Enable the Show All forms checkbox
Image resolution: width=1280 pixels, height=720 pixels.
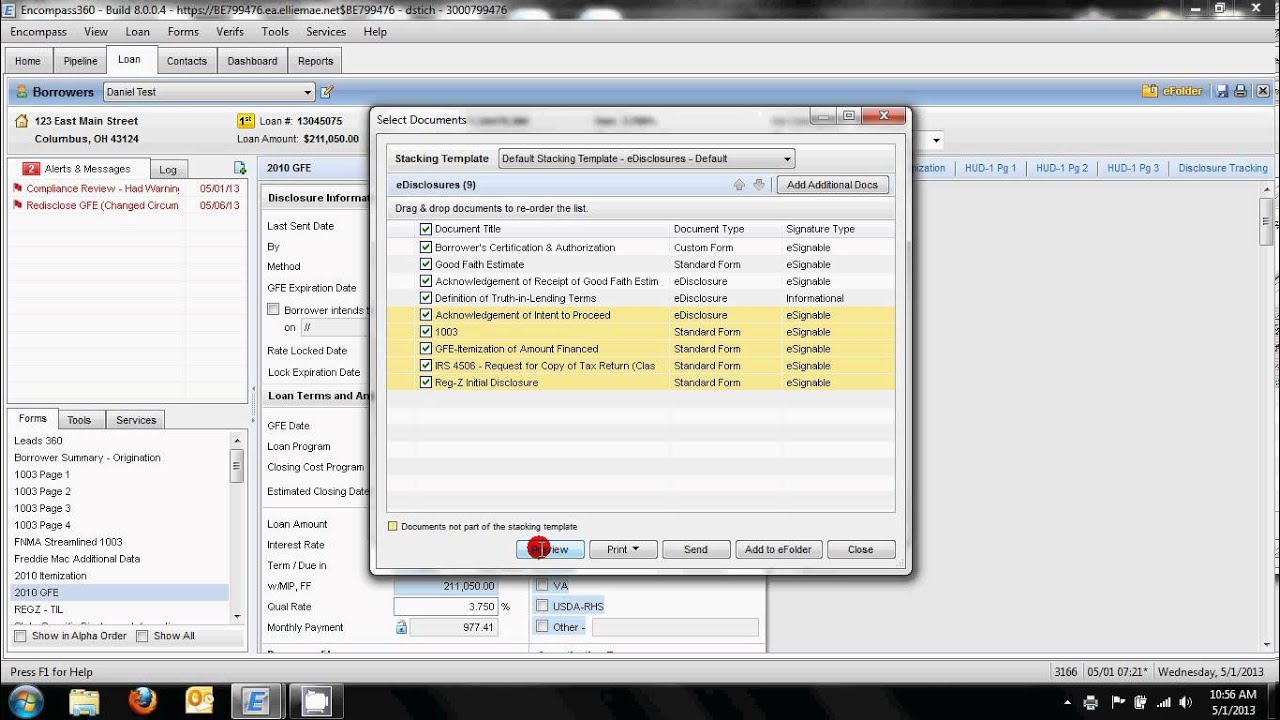[x=142, y=636]
